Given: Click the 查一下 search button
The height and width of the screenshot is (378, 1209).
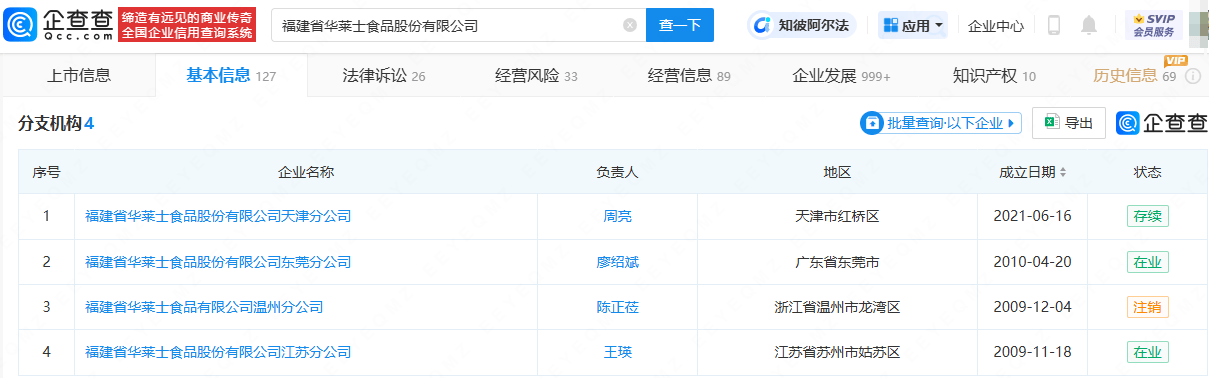Looking at the screenshot, I should [680, 25].
